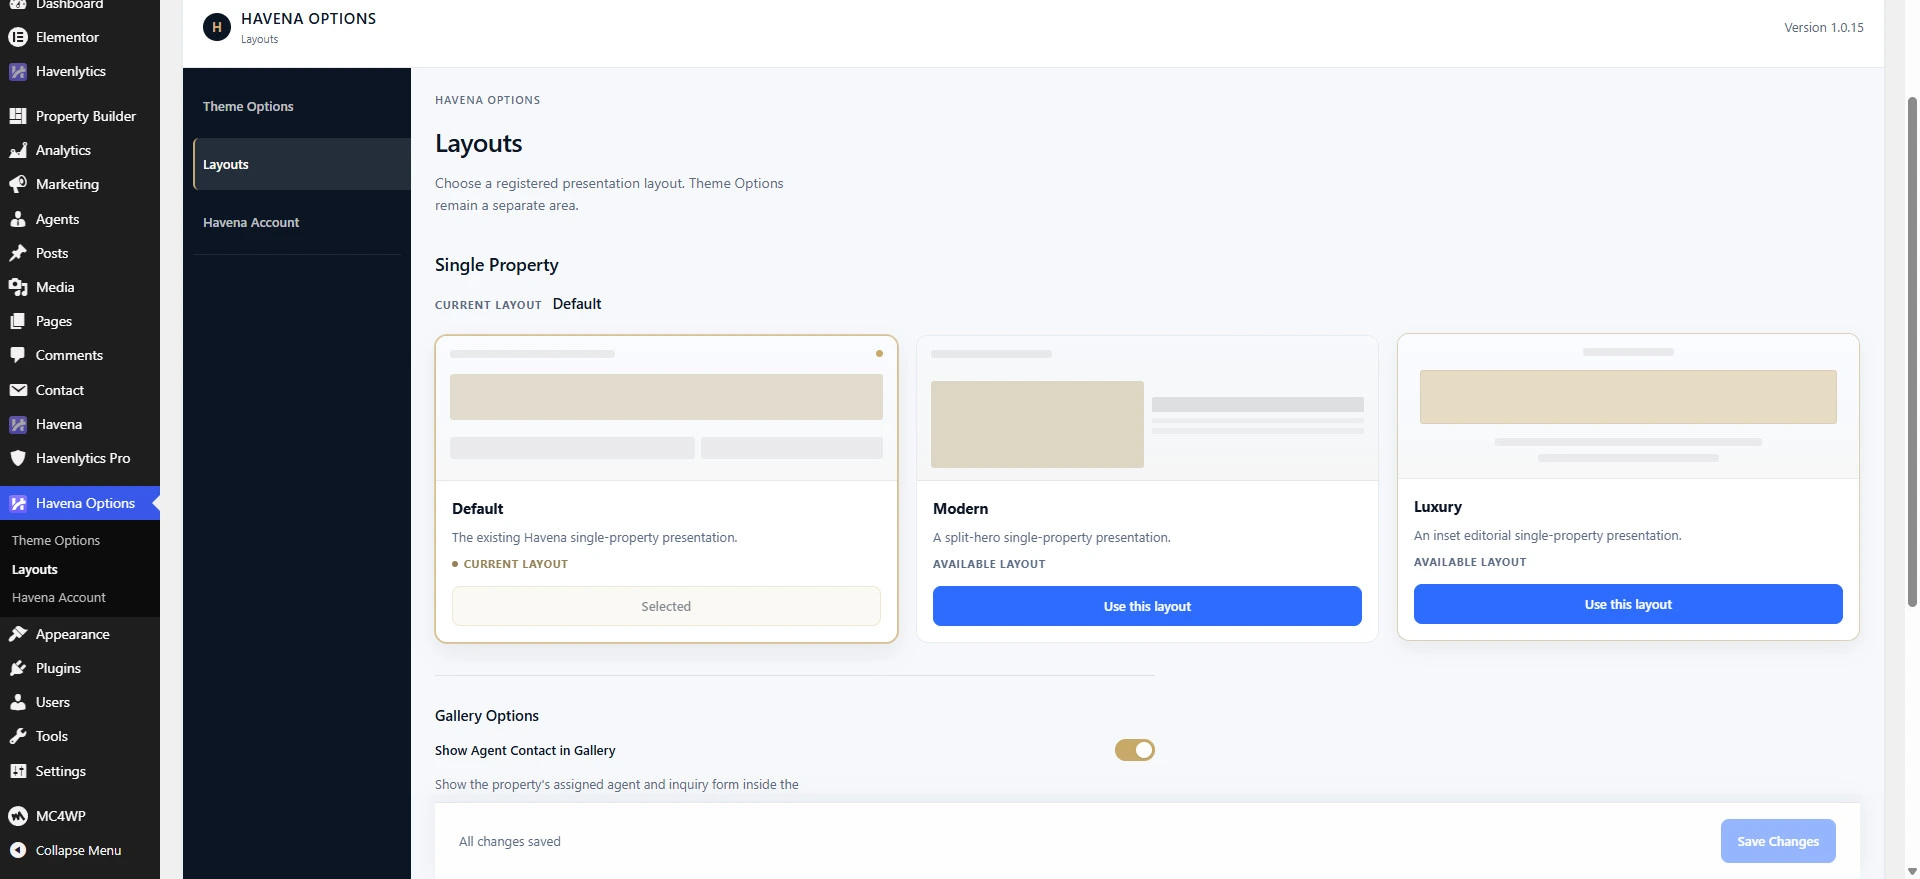The height and width of the screenshot is (879, 1920).
Task: Click the Havena Options menu icon
Action: [18, 503]
